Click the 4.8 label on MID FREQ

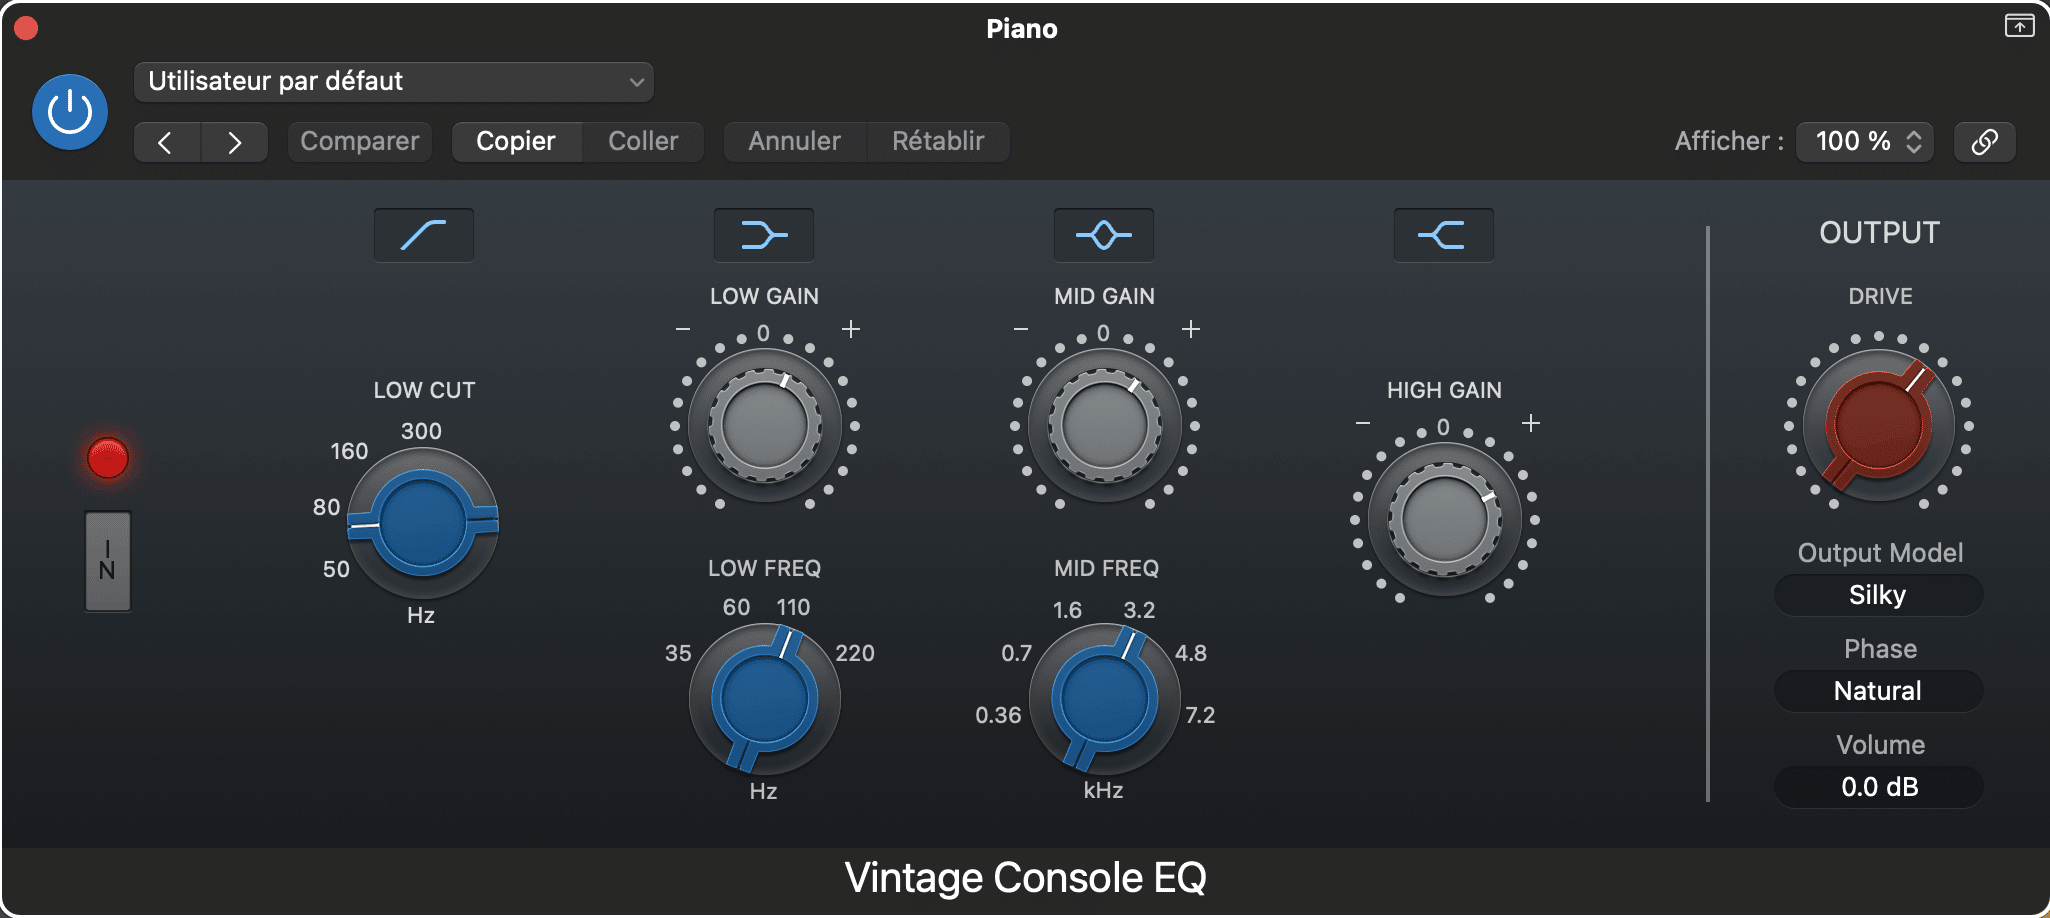pos(1190,653)
